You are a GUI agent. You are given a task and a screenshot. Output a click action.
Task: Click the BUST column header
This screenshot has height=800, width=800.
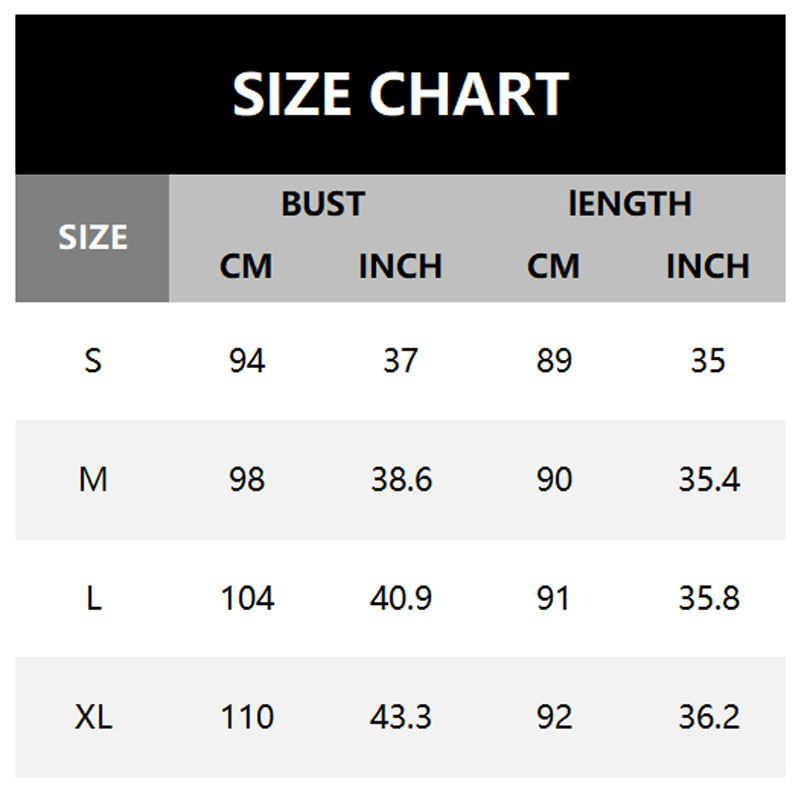[322, 204]
